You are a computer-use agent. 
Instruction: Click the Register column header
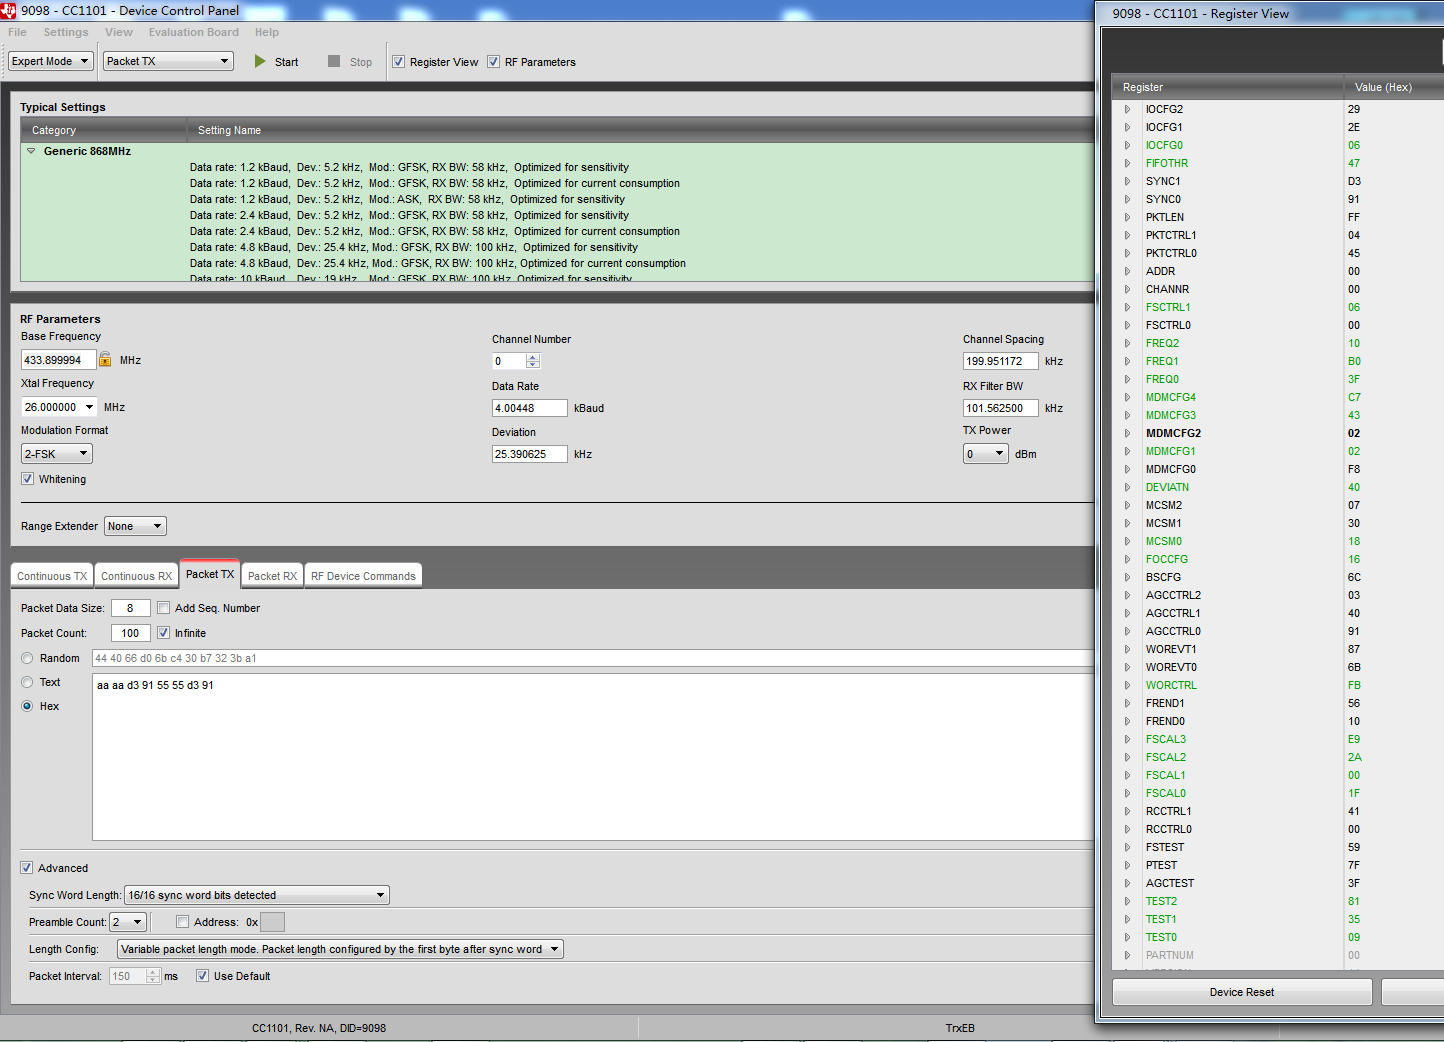click(1228, 87)
